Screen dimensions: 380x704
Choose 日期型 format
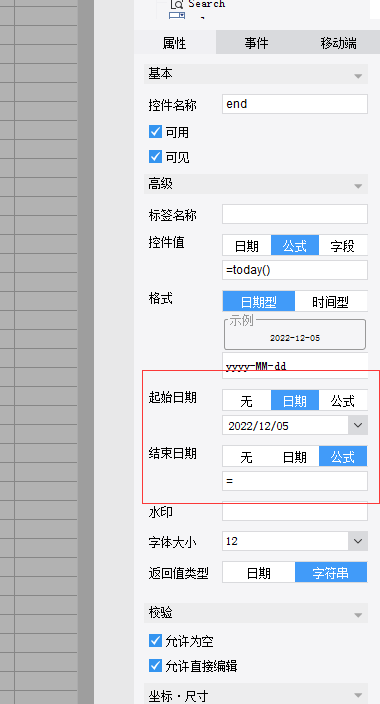[259, 302]
